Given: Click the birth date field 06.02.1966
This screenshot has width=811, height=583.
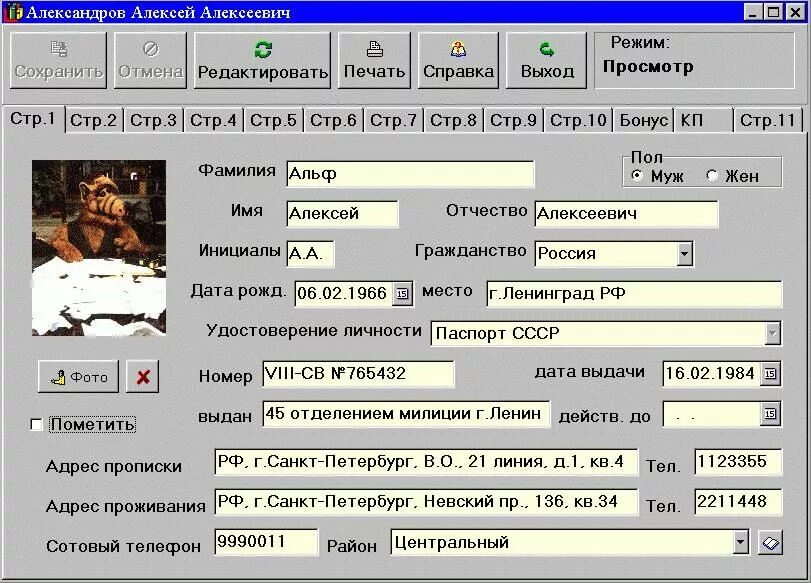Looking at the screenshot, I should click(344, 294).
